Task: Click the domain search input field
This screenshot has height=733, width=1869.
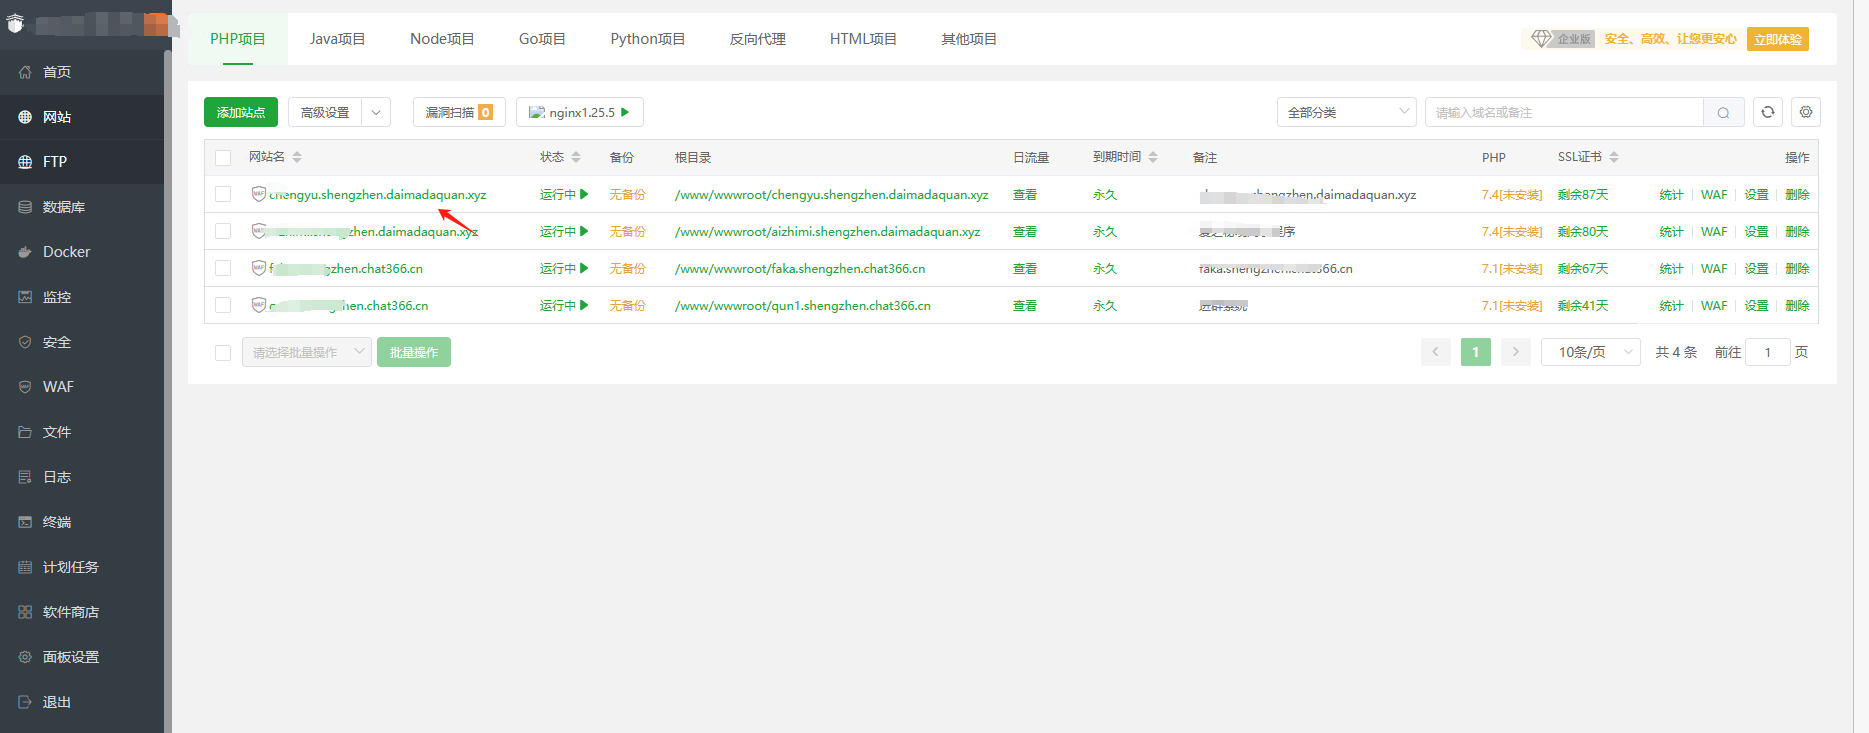Action: tap(1564, 112)
